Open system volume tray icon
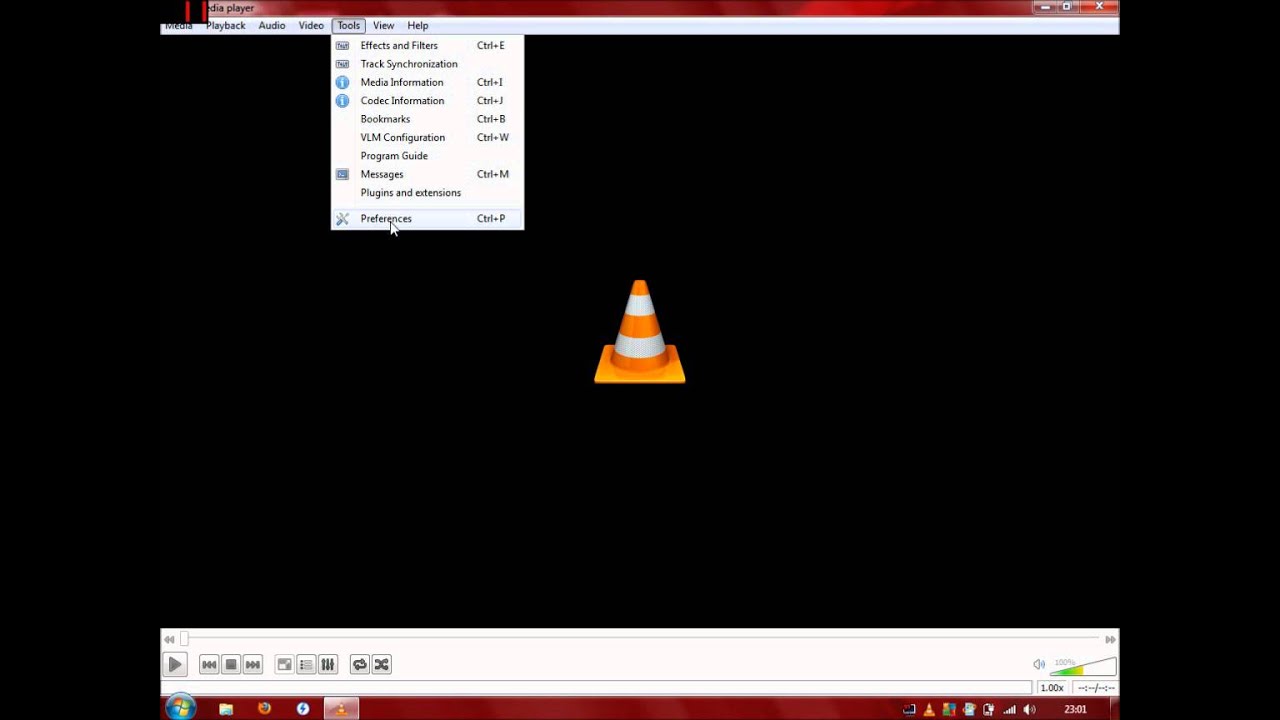1280x720 pixels. click(x=1030, y=710)
